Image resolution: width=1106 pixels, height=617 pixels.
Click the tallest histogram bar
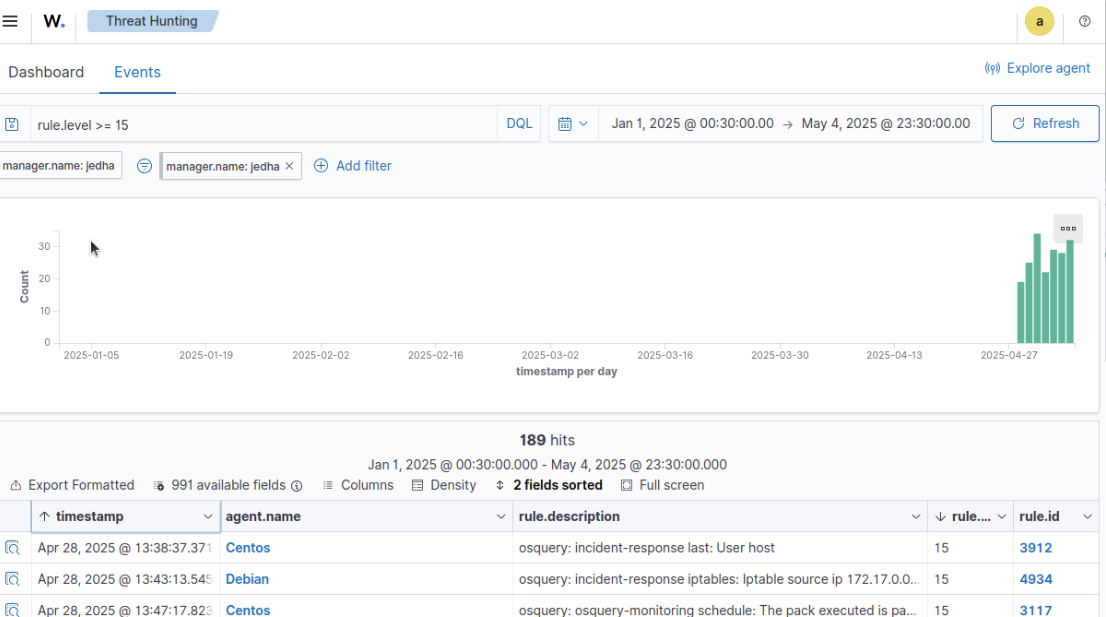1037,288
